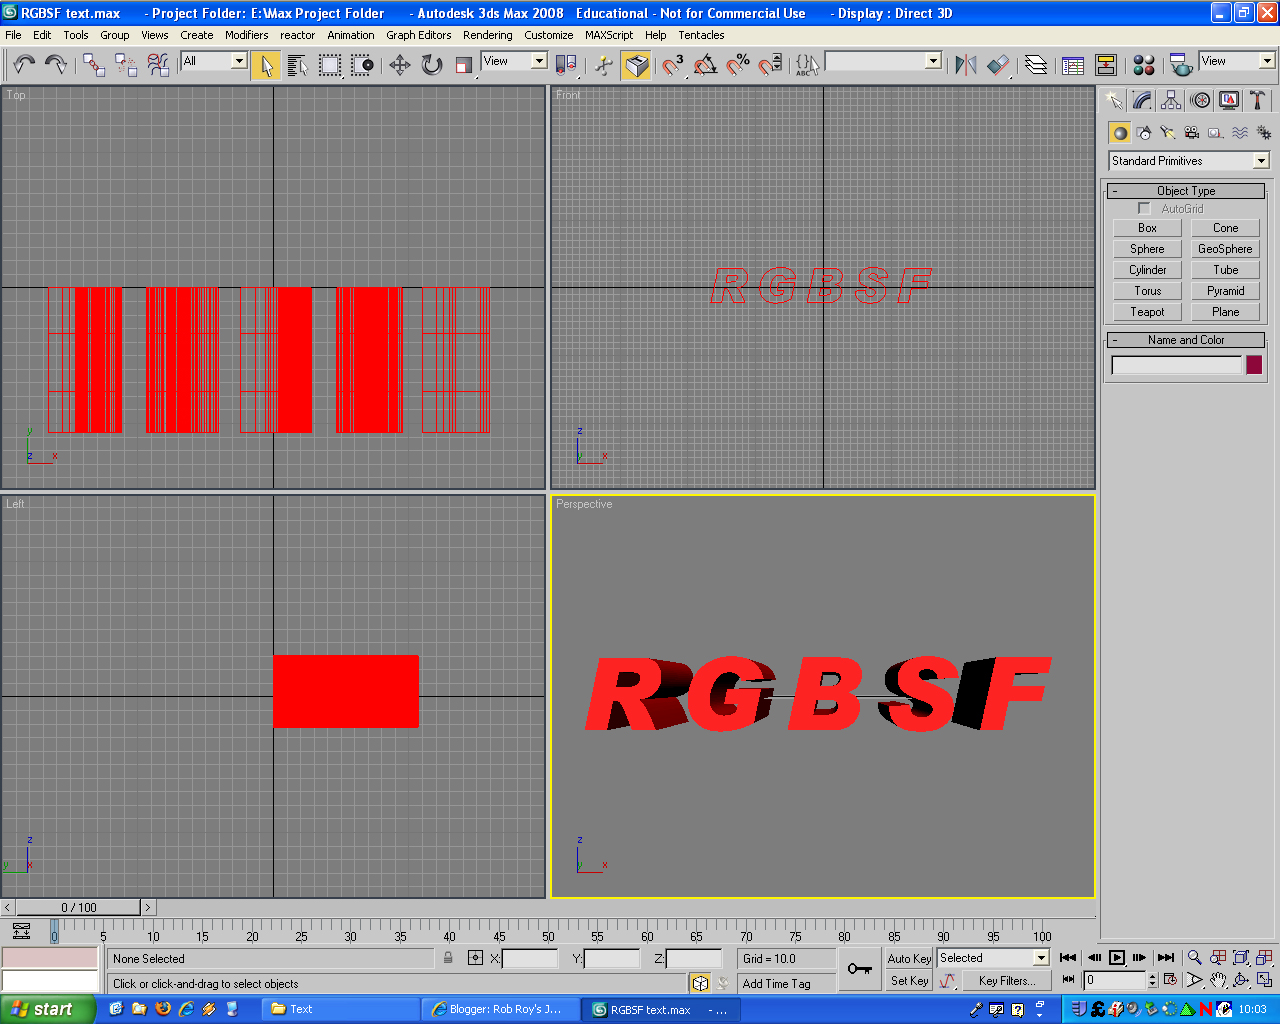Open the Layer Manager icon
The width and height of the screenshot is (1280, 1024).
(1036, 65)
